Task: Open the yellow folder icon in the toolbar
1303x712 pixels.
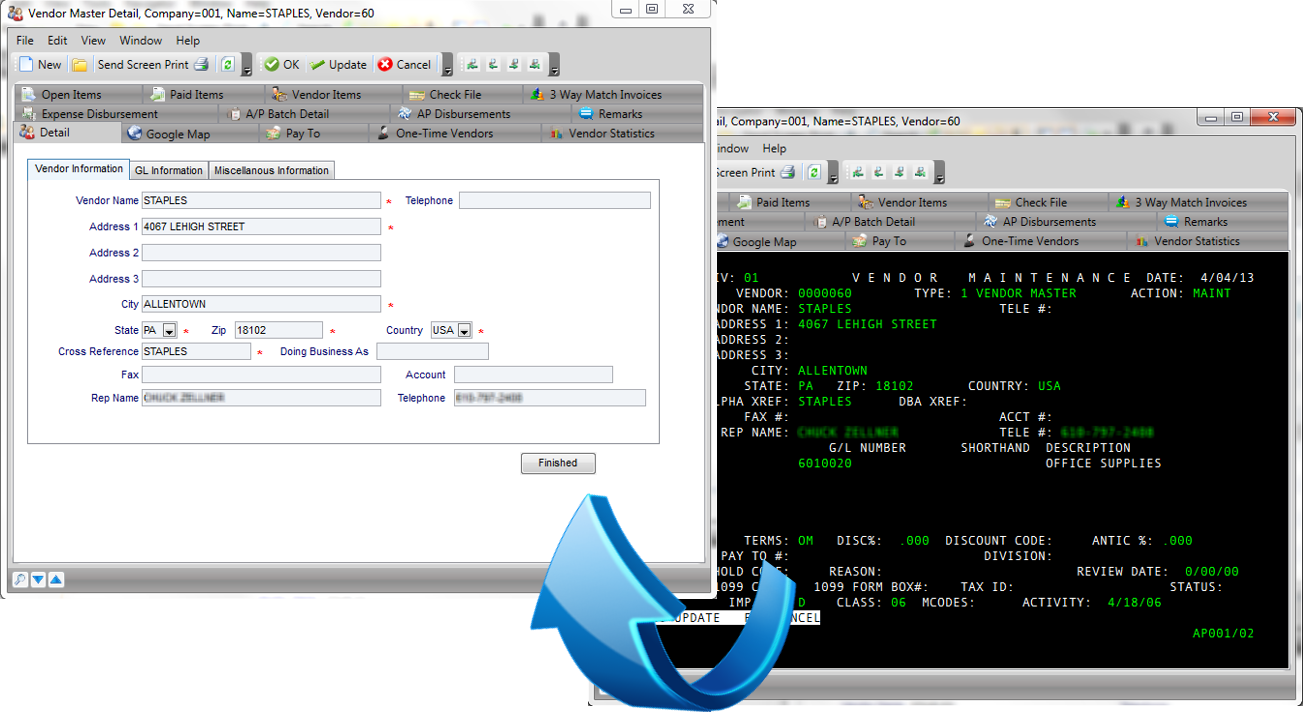Action: pos(79,64)
